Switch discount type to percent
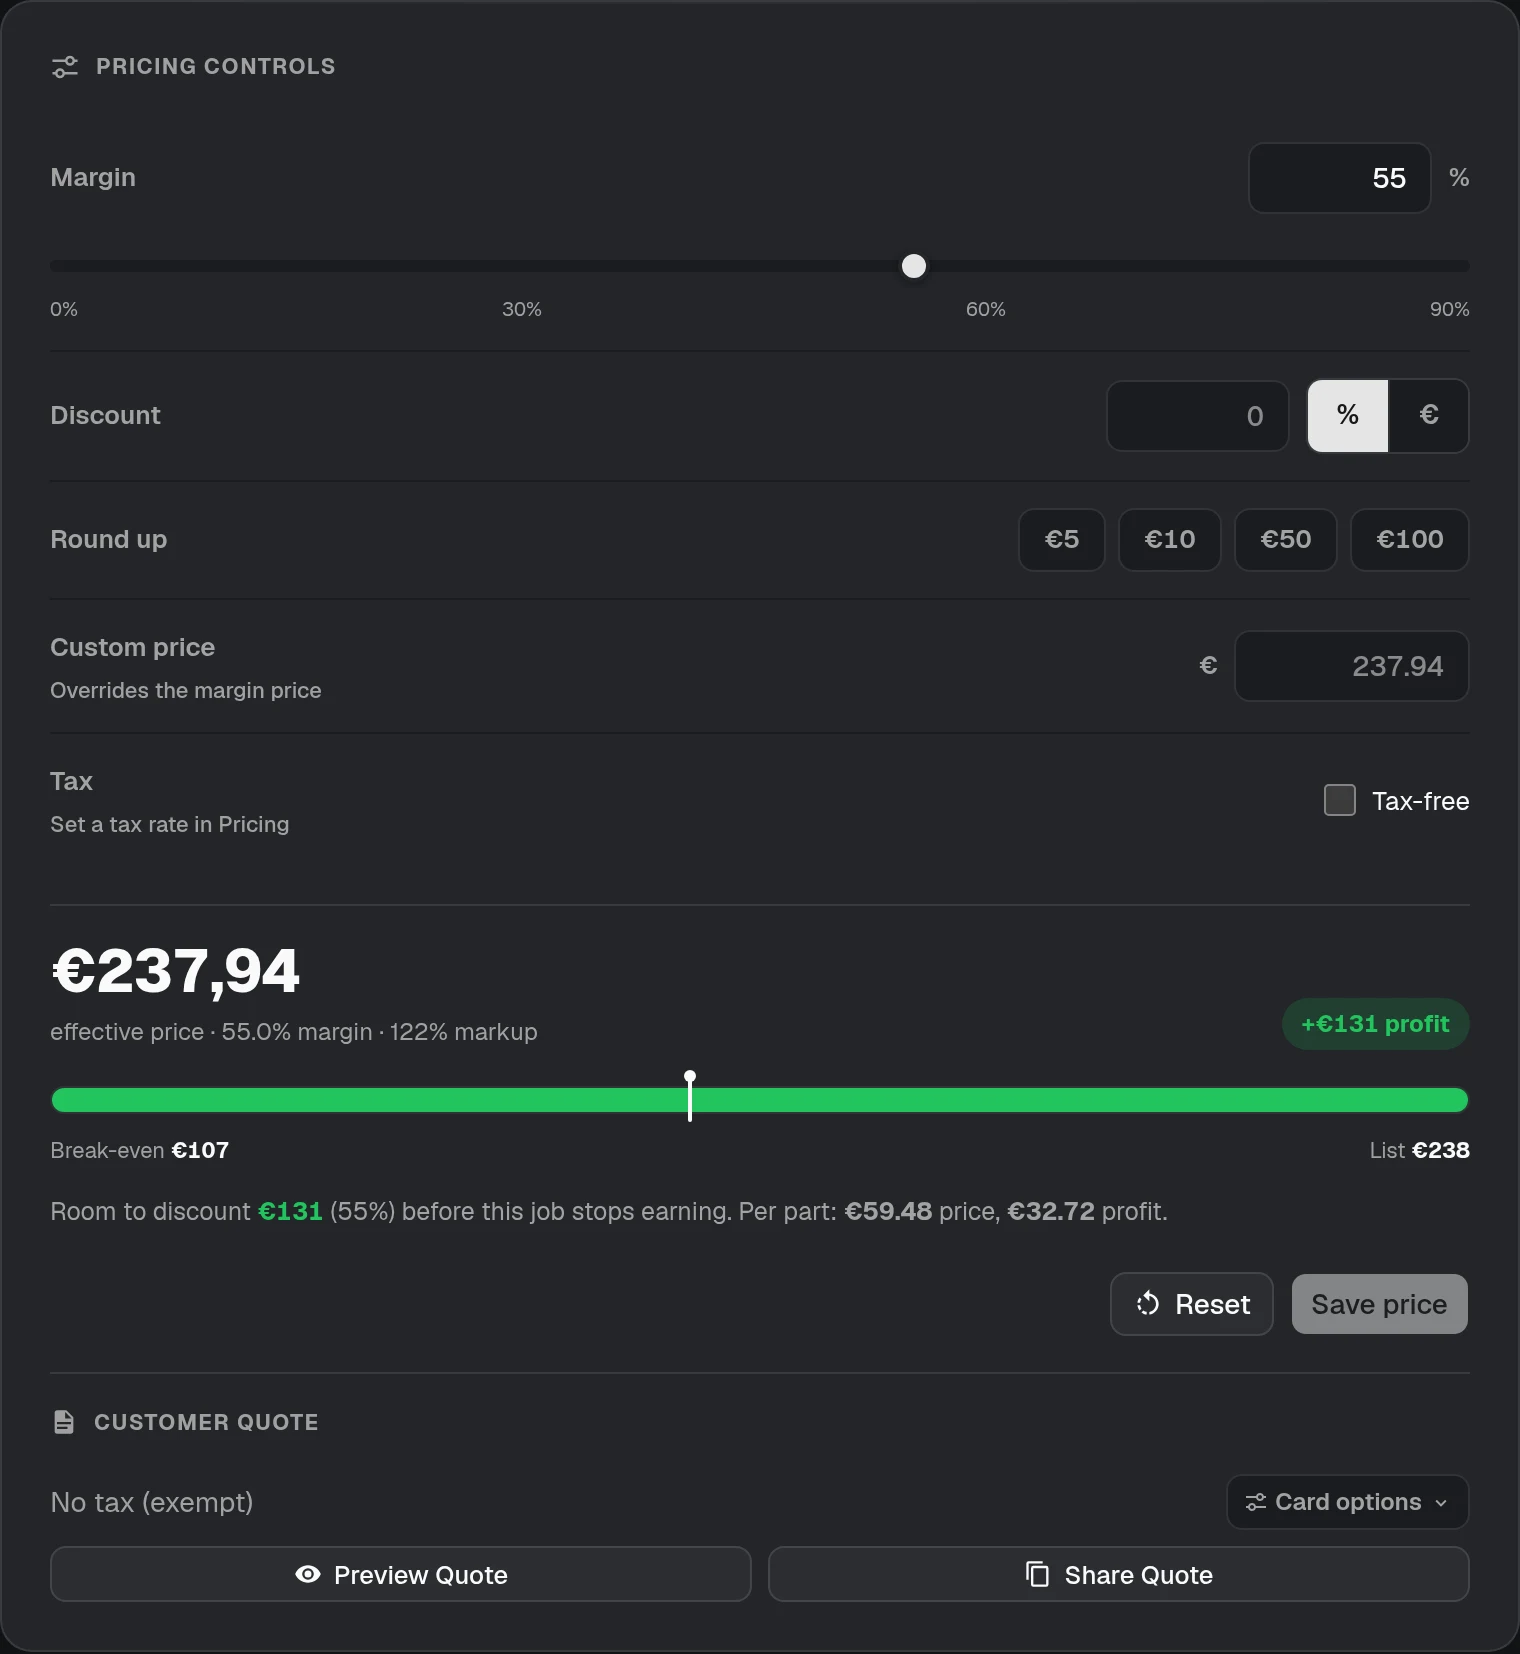The height and width of the screenshot is (1654, 1520). coord(1348,415)
